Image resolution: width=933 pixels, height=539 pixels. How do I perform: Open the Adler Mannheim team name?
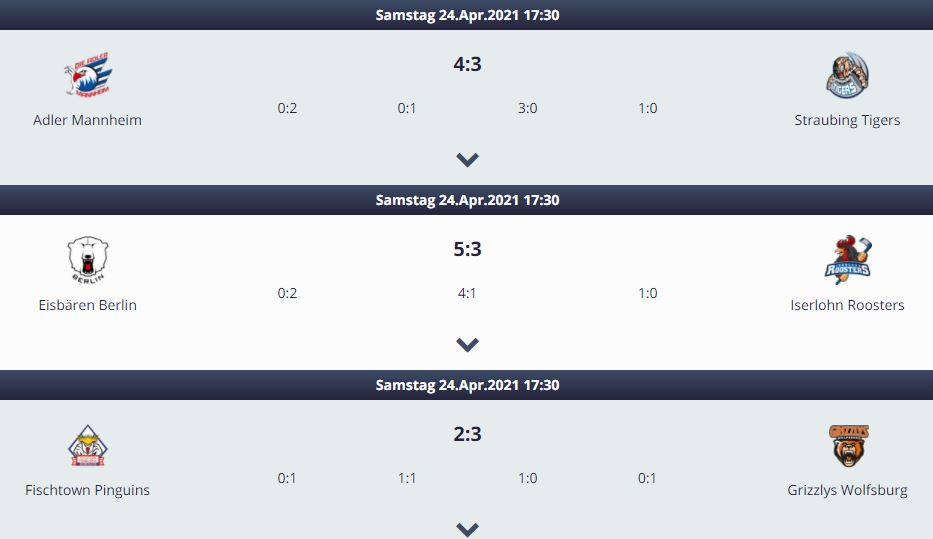[87, 120]
